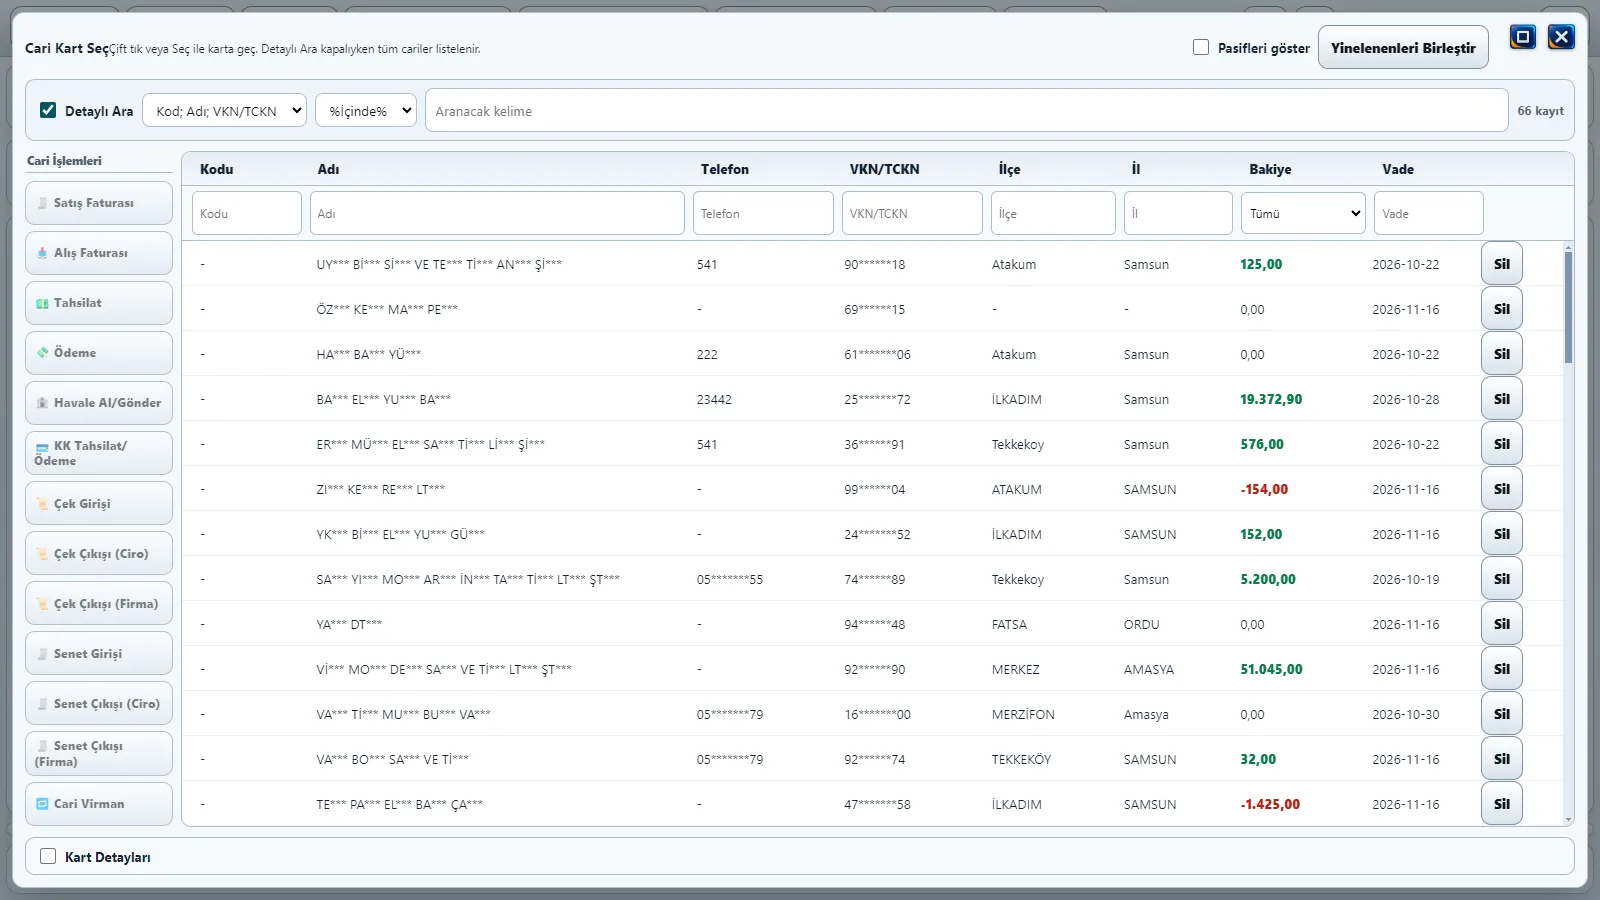Select the Tahsilat sidebar item
The image size is (1600, 900).
pyautogui.click(x=99, y=303)
